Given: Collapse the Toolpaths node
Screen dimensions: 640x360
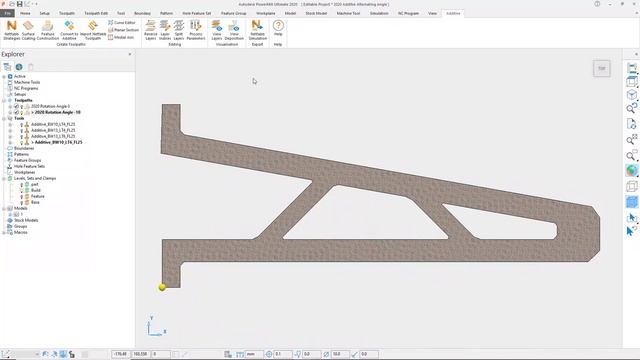Looking at the screenshot, I should pos(4,100).
